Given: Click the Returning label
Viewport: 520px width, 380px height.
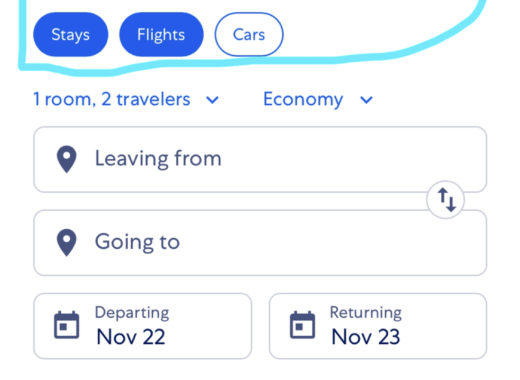Looking at the screenshot, I should coord(366,313).
